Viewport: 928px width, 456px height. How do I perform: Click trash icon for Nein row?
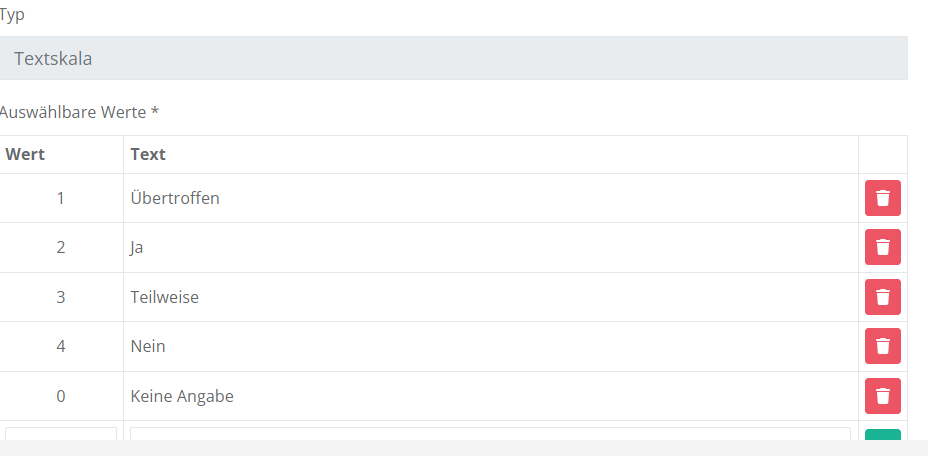(x=882, y=346)
